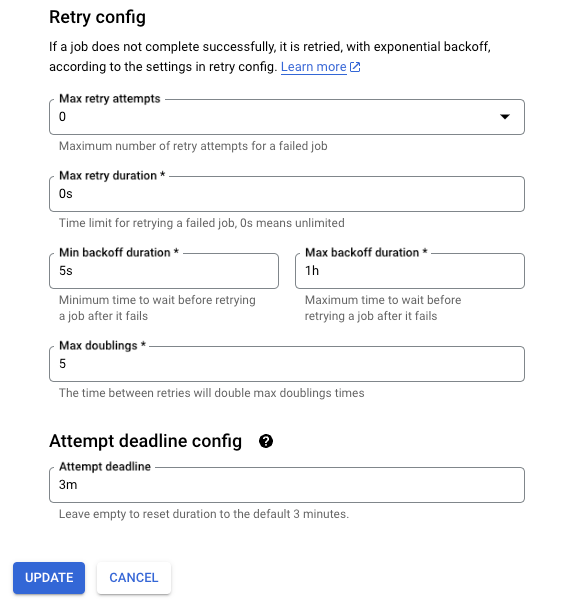Click the hint saying 0s means unlimited
Viewport: 569px width, 609px height.
click(202, 223)
